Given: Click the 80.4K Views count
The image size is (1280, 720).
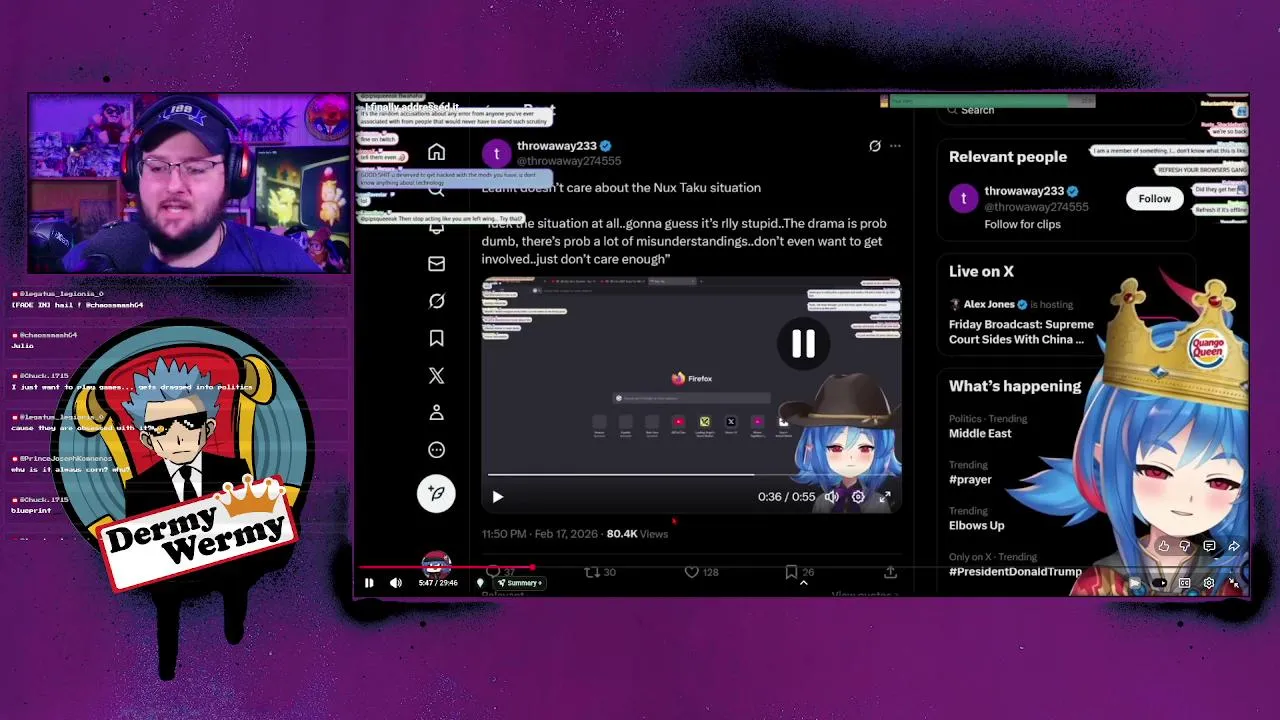Looking at the screenshot, I should click(637, 534).
